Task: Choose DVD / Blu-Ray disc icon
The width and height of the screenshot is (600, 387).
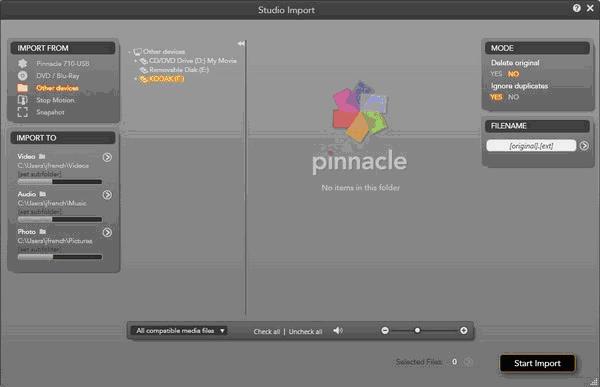Action: pyautogui.click(x=23, y=76)
